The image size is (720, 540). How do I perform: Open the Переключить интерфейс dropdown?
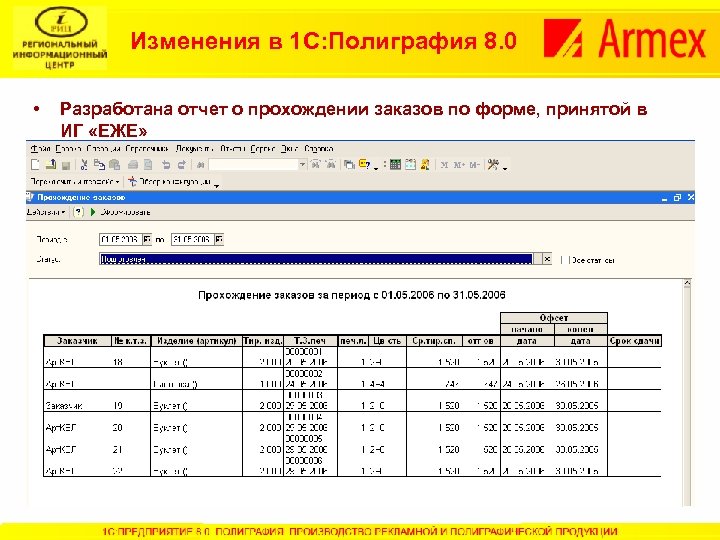click(x=75, y=182)
